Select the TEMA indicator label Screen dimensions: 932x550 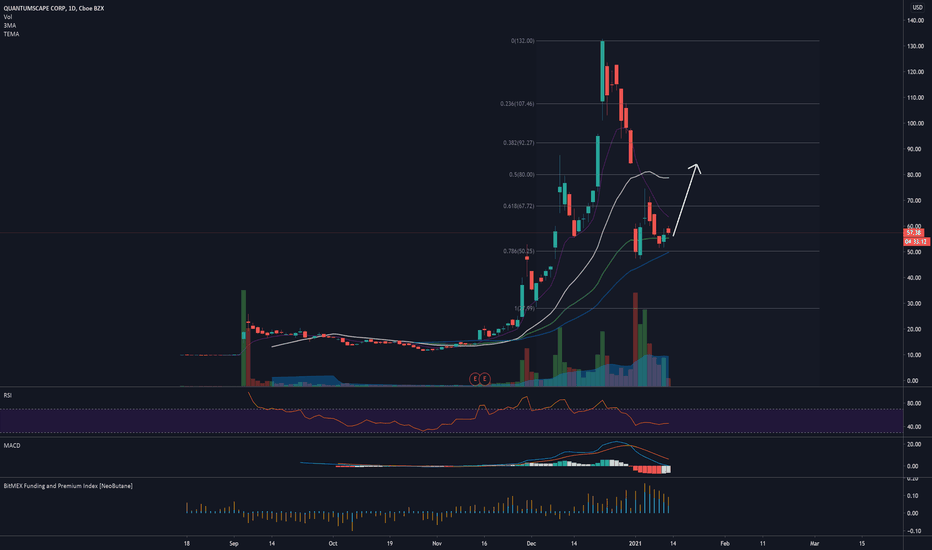[x=11, y=34]
